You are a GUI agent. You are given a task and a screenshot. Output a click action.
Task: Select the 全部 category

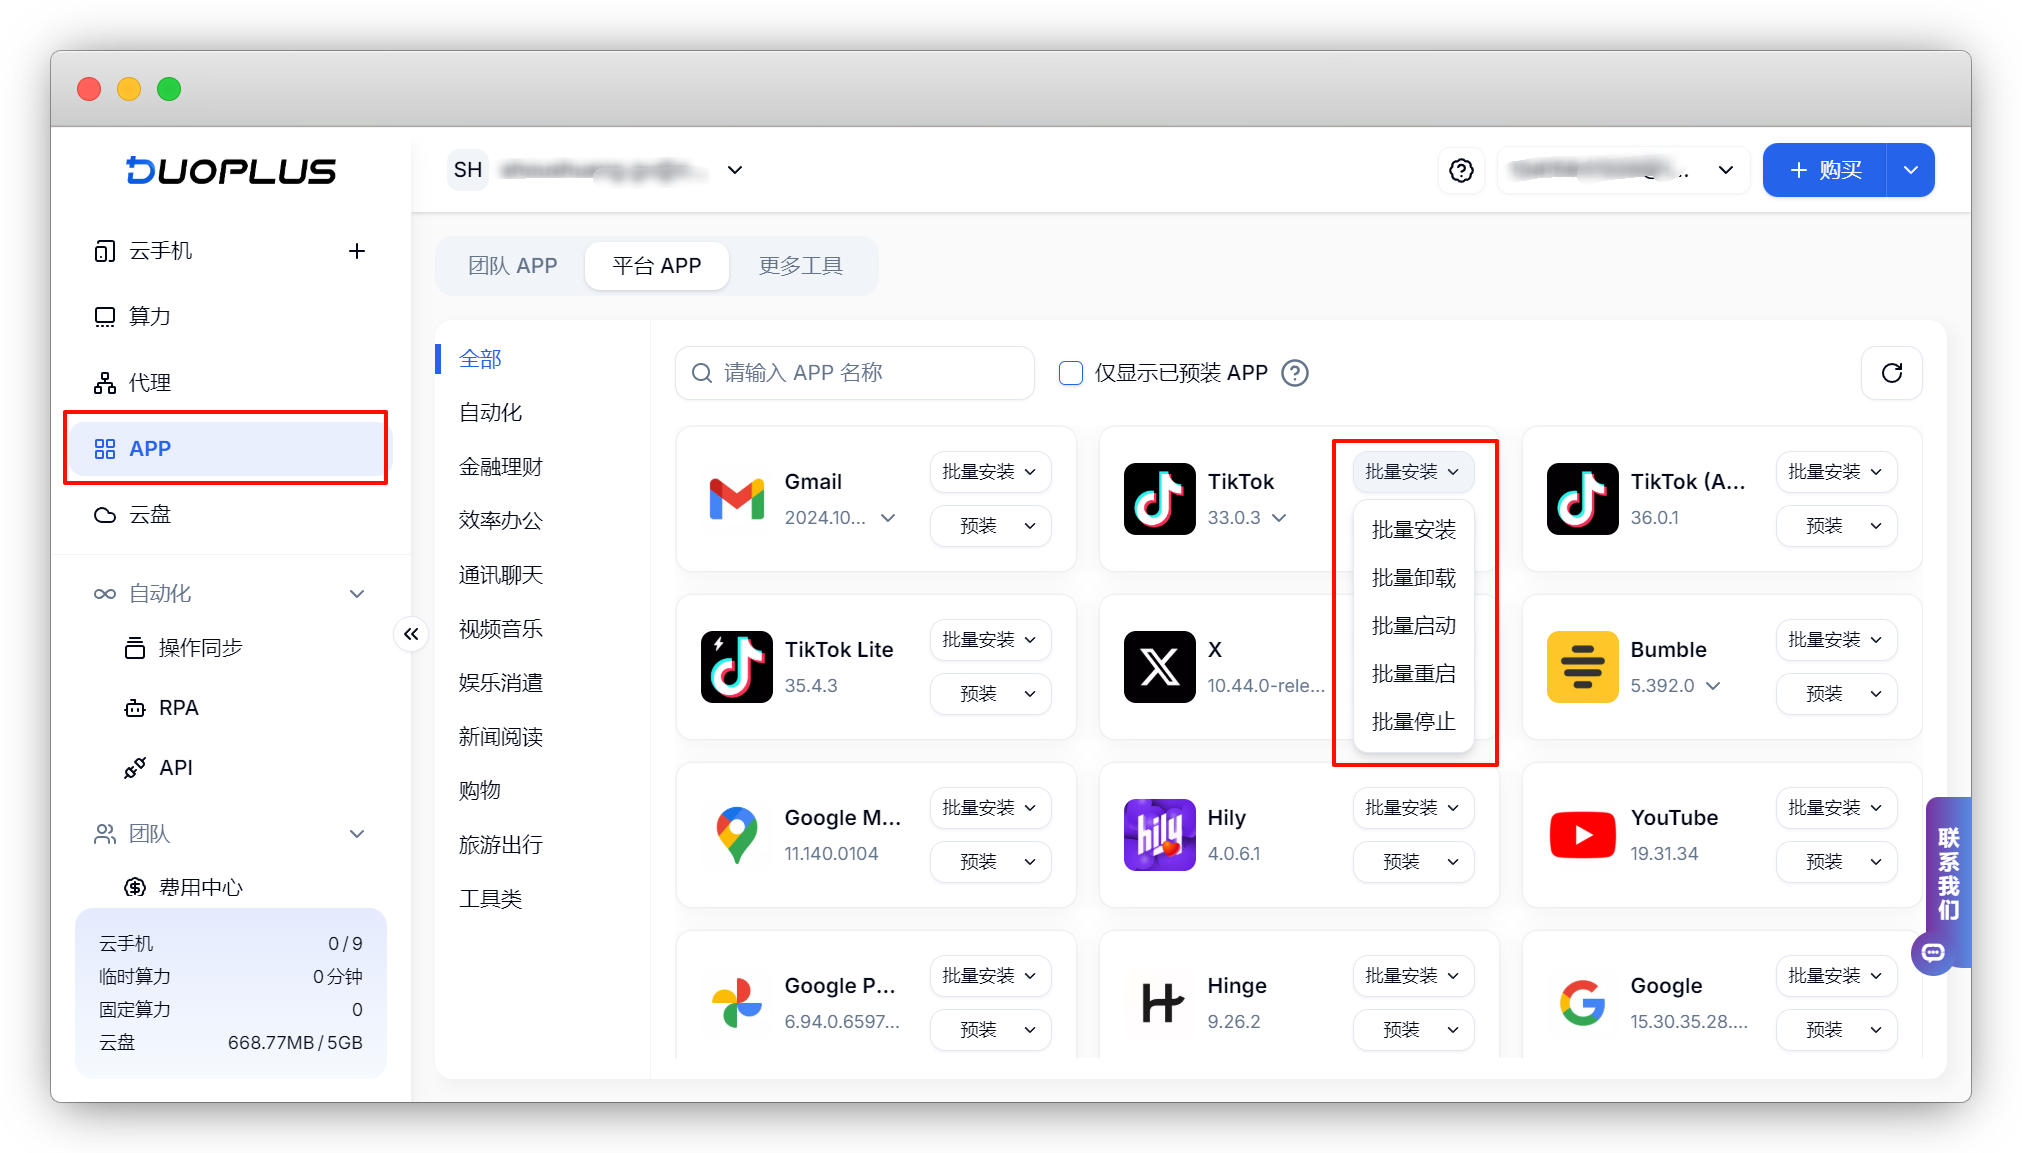coord(480,359)
